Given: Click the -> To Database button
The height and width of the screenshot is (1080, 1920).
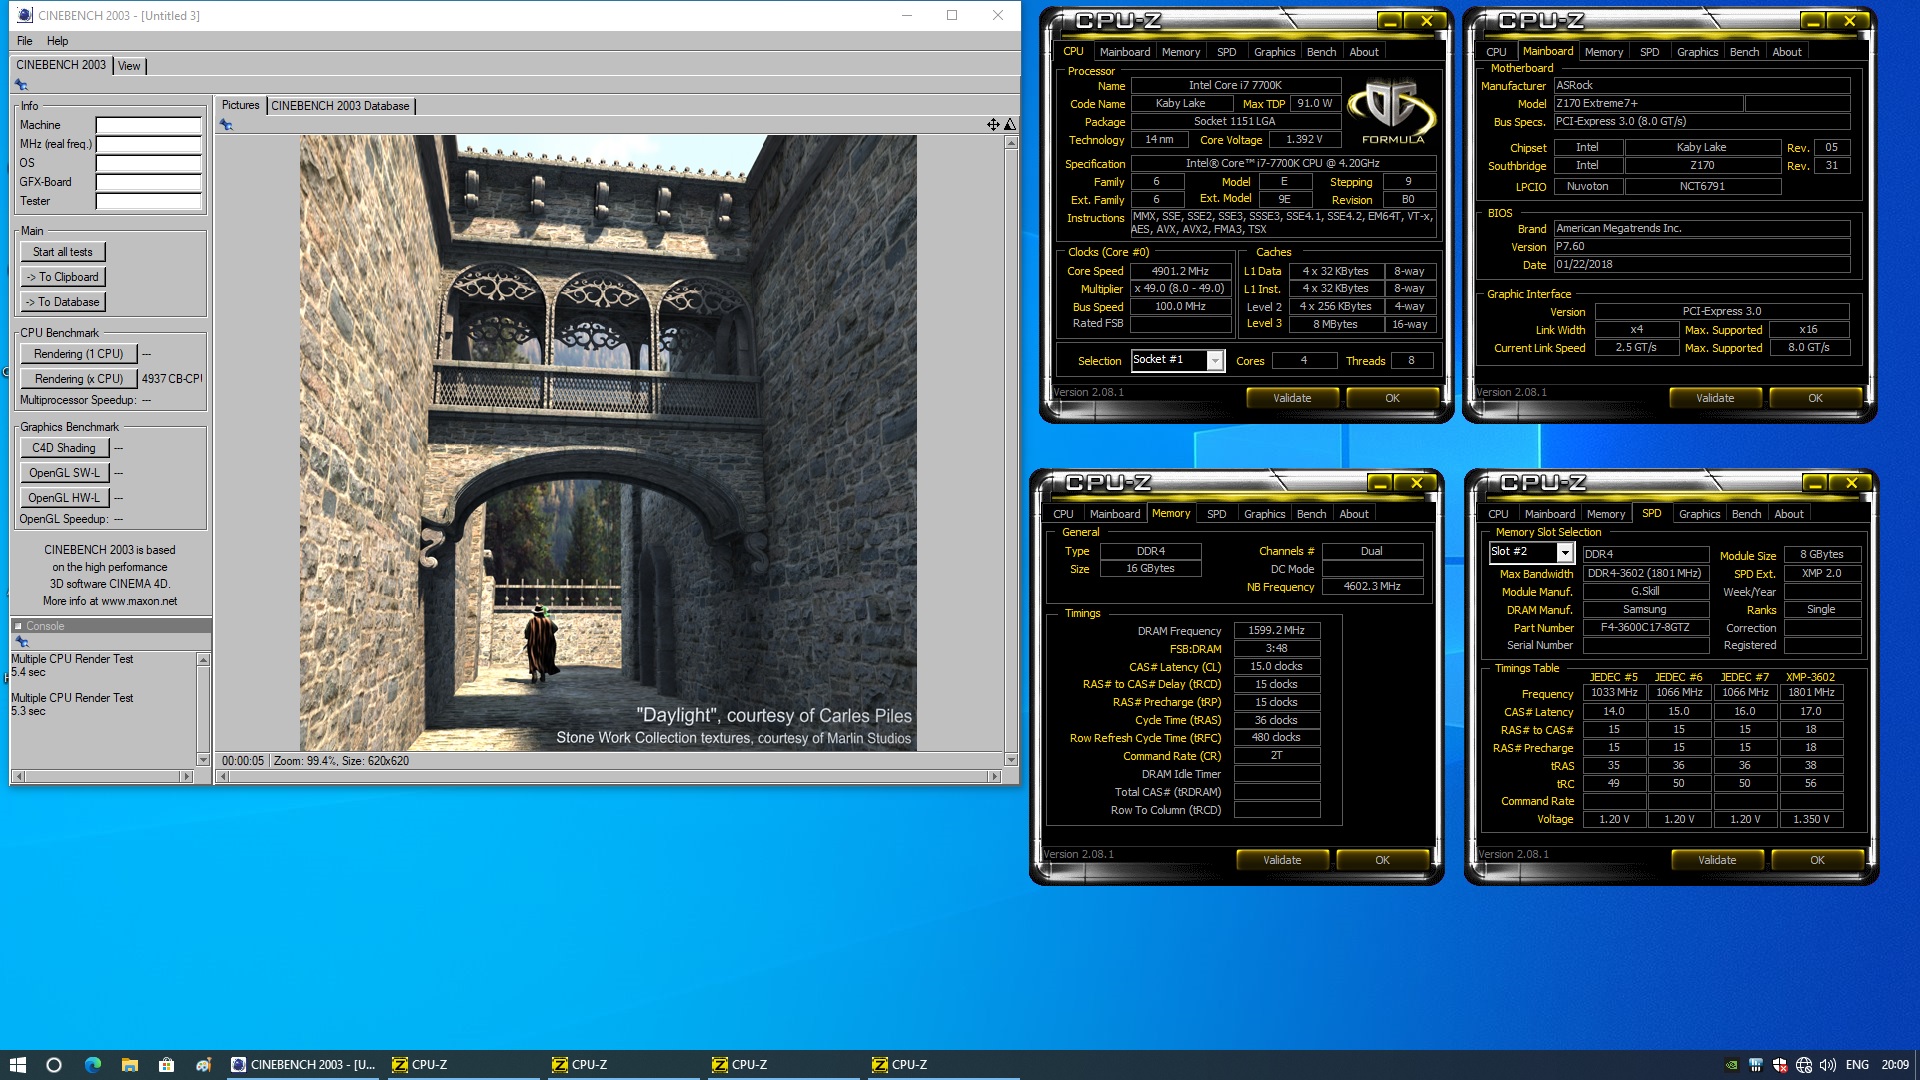Looking at the screenshot, I should (63, 302).
